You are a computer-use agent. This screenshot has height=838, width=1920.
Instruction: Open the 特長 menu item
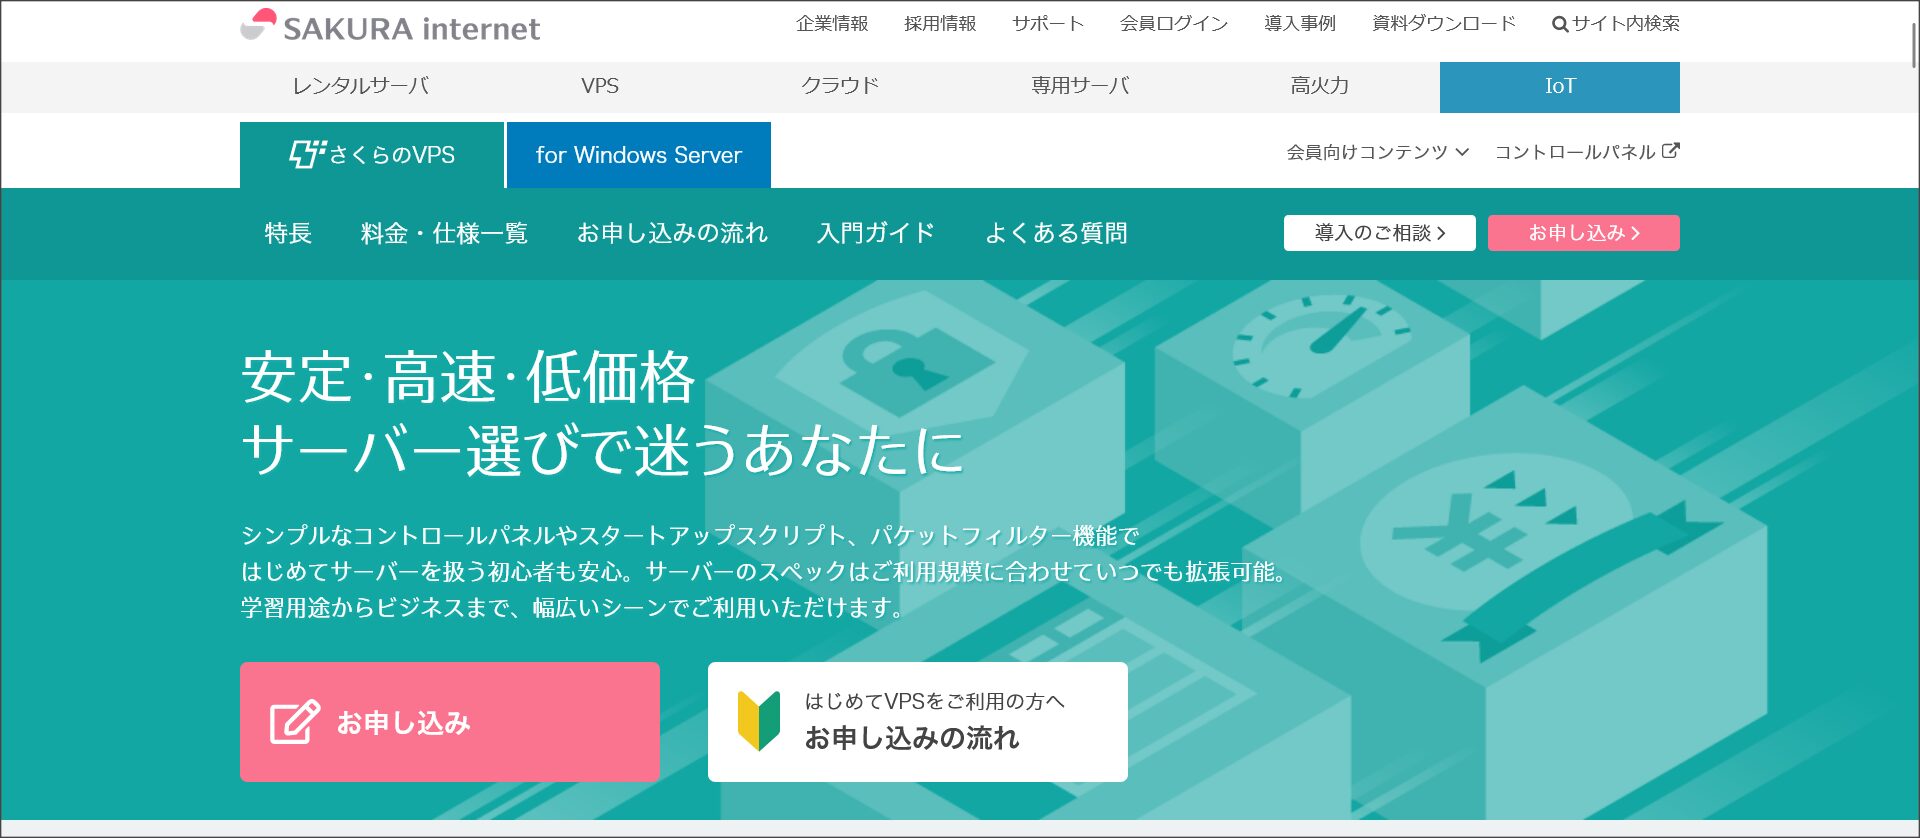(x=288, y=233)
